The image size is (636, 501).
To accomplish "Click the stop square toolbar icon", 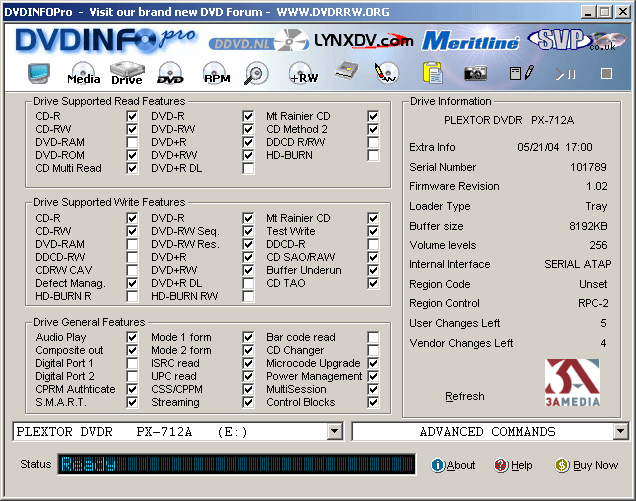I will tap(606, 74).
